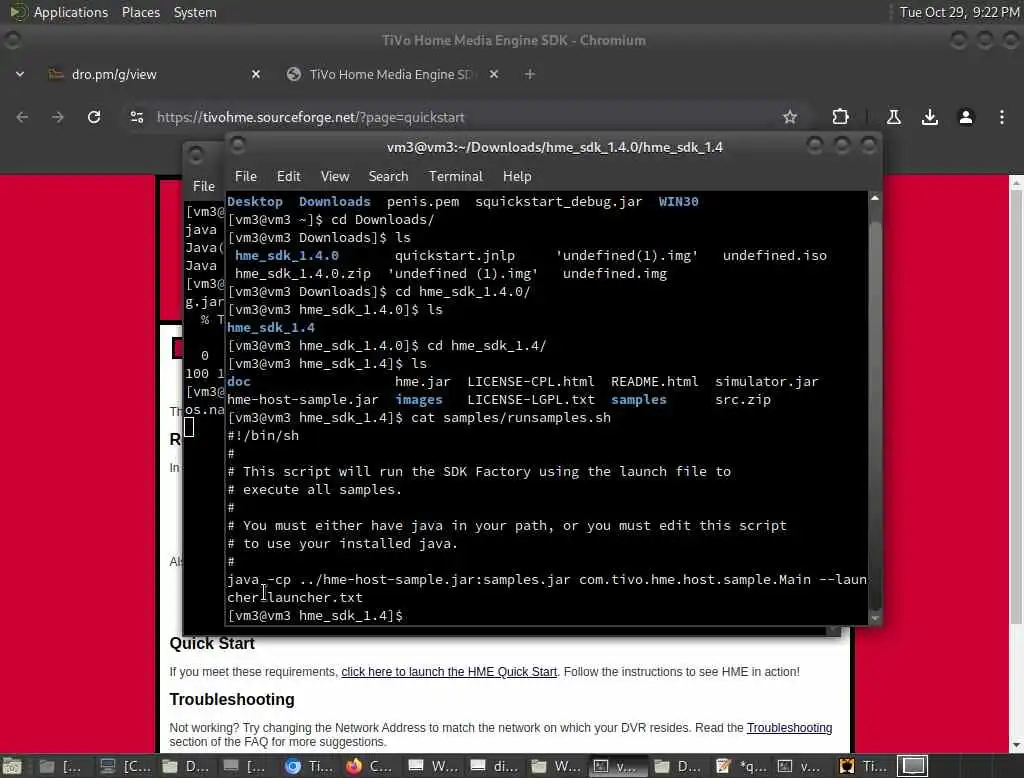Open the last 'Ti...' taskbar item with Java icon

(x=863, y=766)
